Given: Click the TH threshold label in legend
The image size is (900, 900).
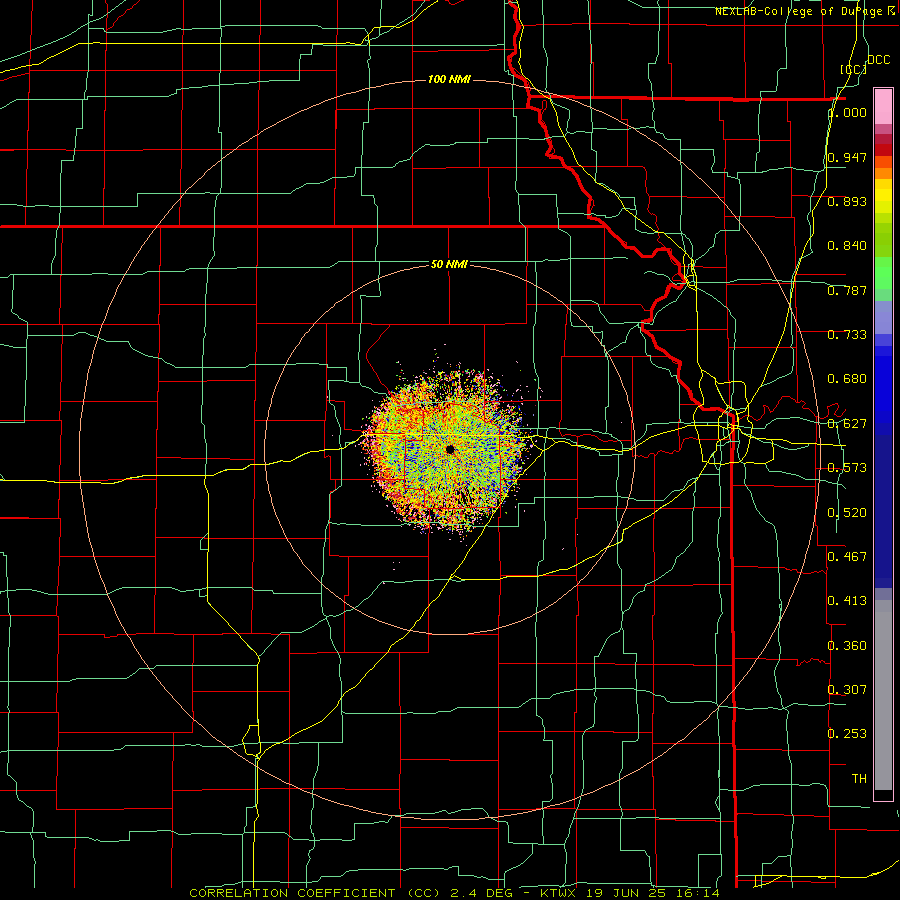Looking at the screenshot, I should pos(859,779).
